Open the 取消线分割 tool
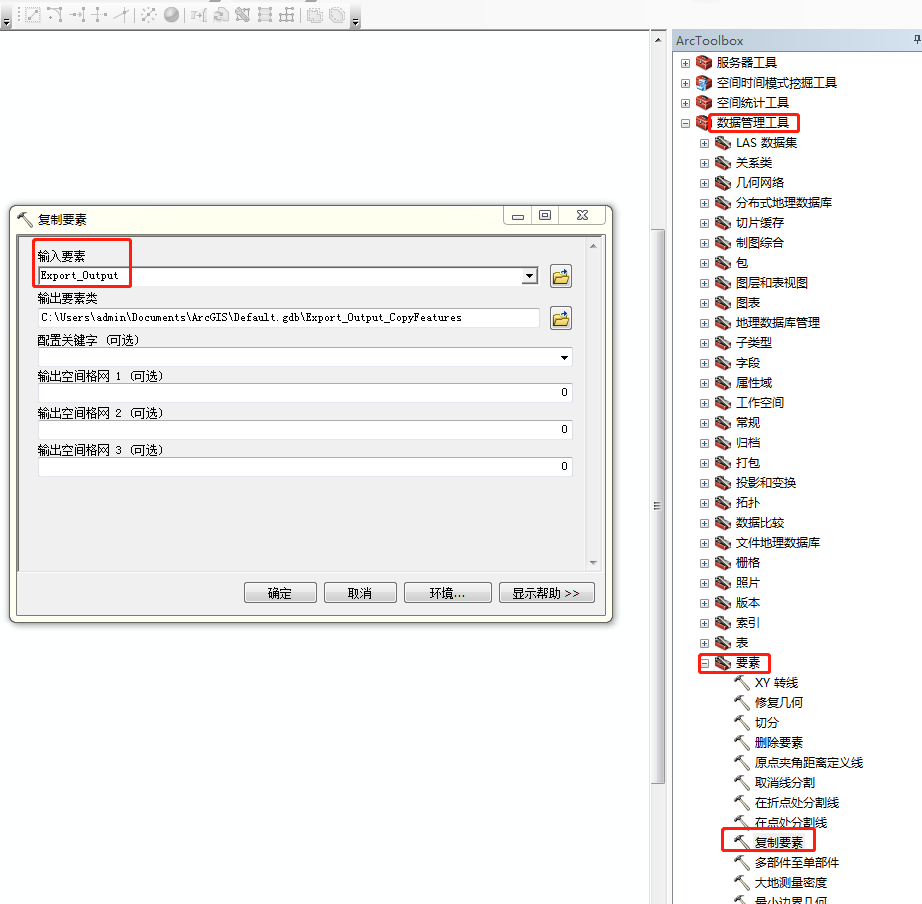This screenshot has width=922, height=904. coord(779,782)
